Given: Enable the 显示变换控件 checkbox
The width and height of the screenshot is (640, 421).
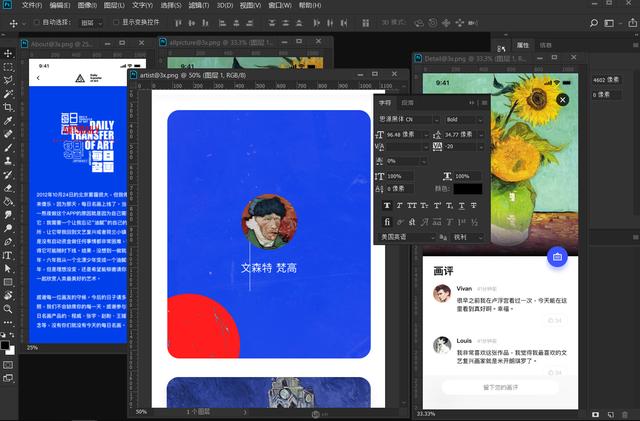Looking at the screenshot, I should [116, 22].
